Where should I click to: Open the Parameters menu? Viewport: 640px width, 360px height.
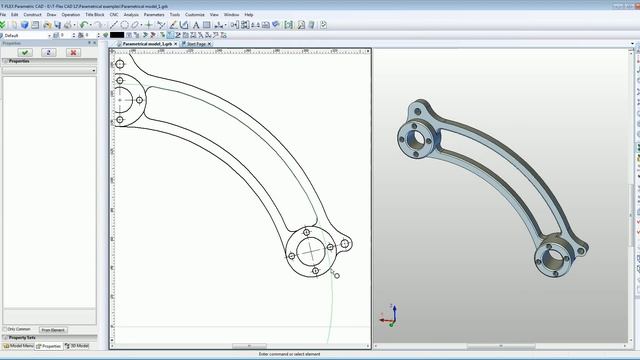154,14
